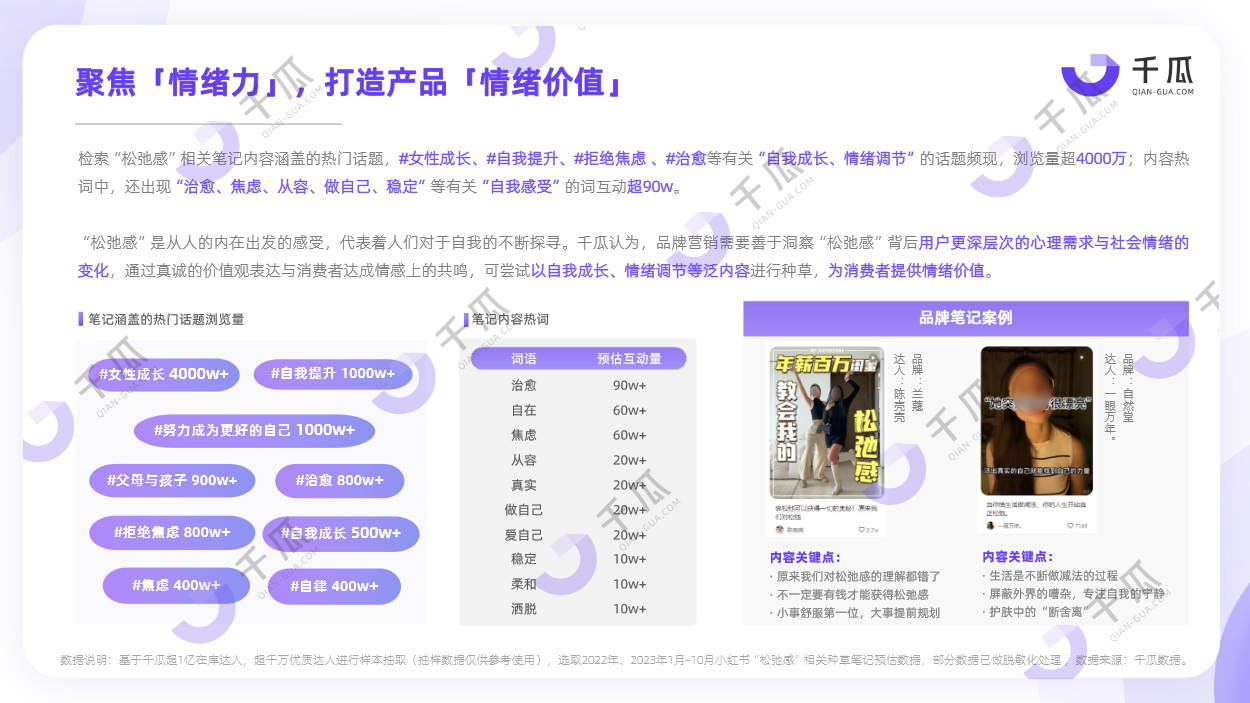Select the 20w+ value in the 爱自己 row
Viewport: 1250px width, 703px height.
pyautogui.click(x=629, y=535)
